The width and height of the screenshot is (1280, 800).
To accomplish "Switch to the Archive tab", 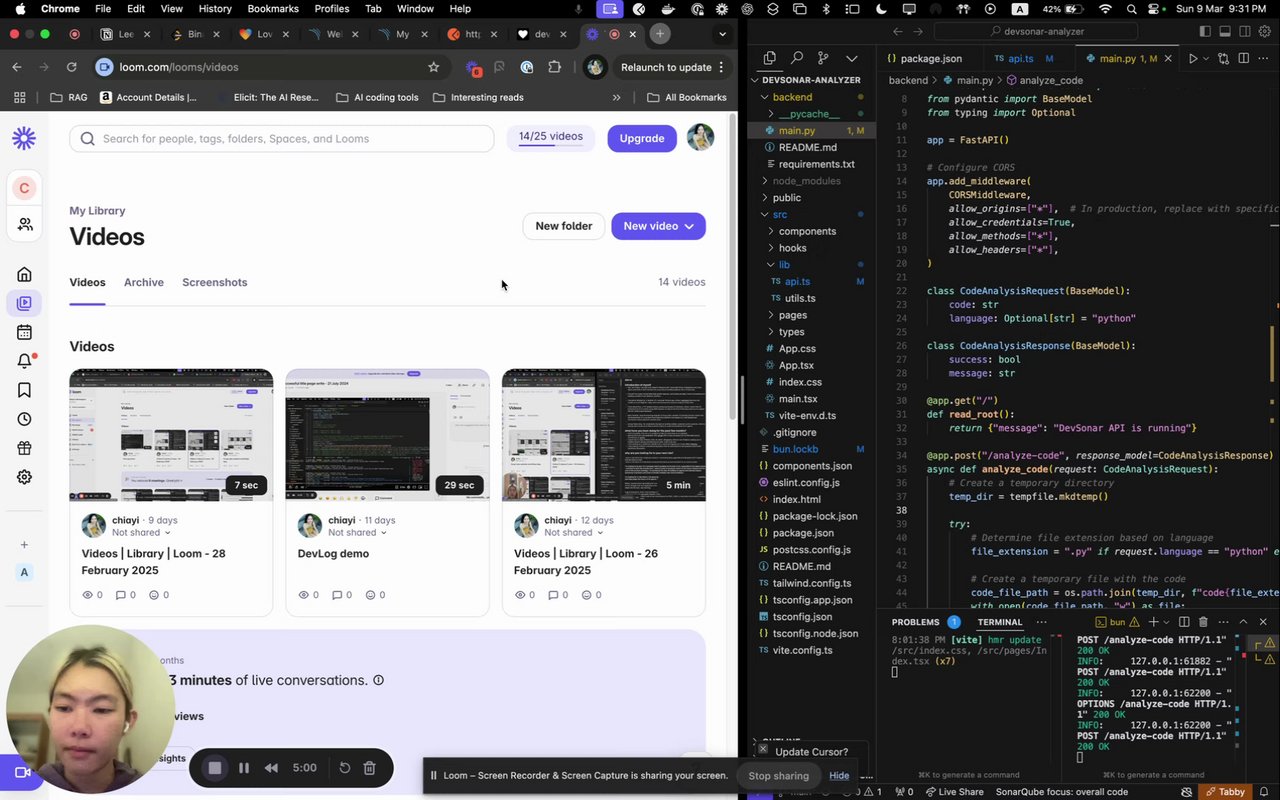I will tap(144, 282).
